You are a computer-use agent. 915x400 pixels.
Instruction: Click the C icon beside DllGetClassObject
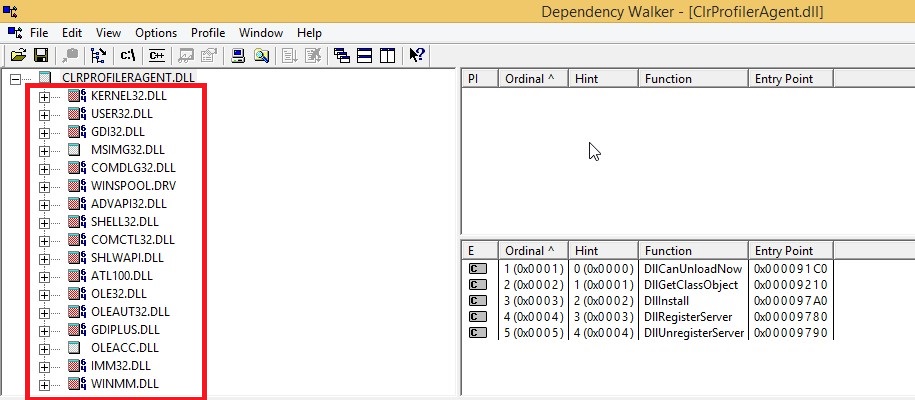(477, 285)
